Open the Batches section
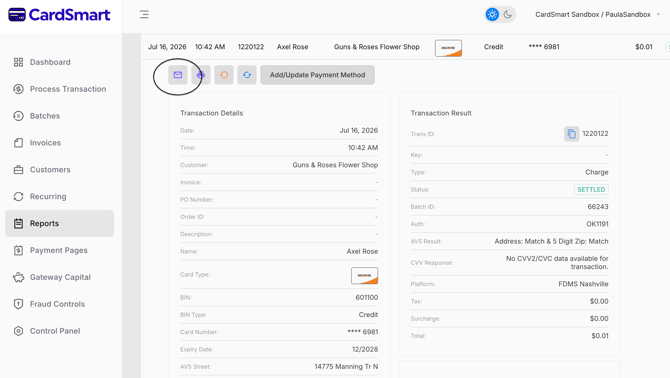 coord(59,116)
